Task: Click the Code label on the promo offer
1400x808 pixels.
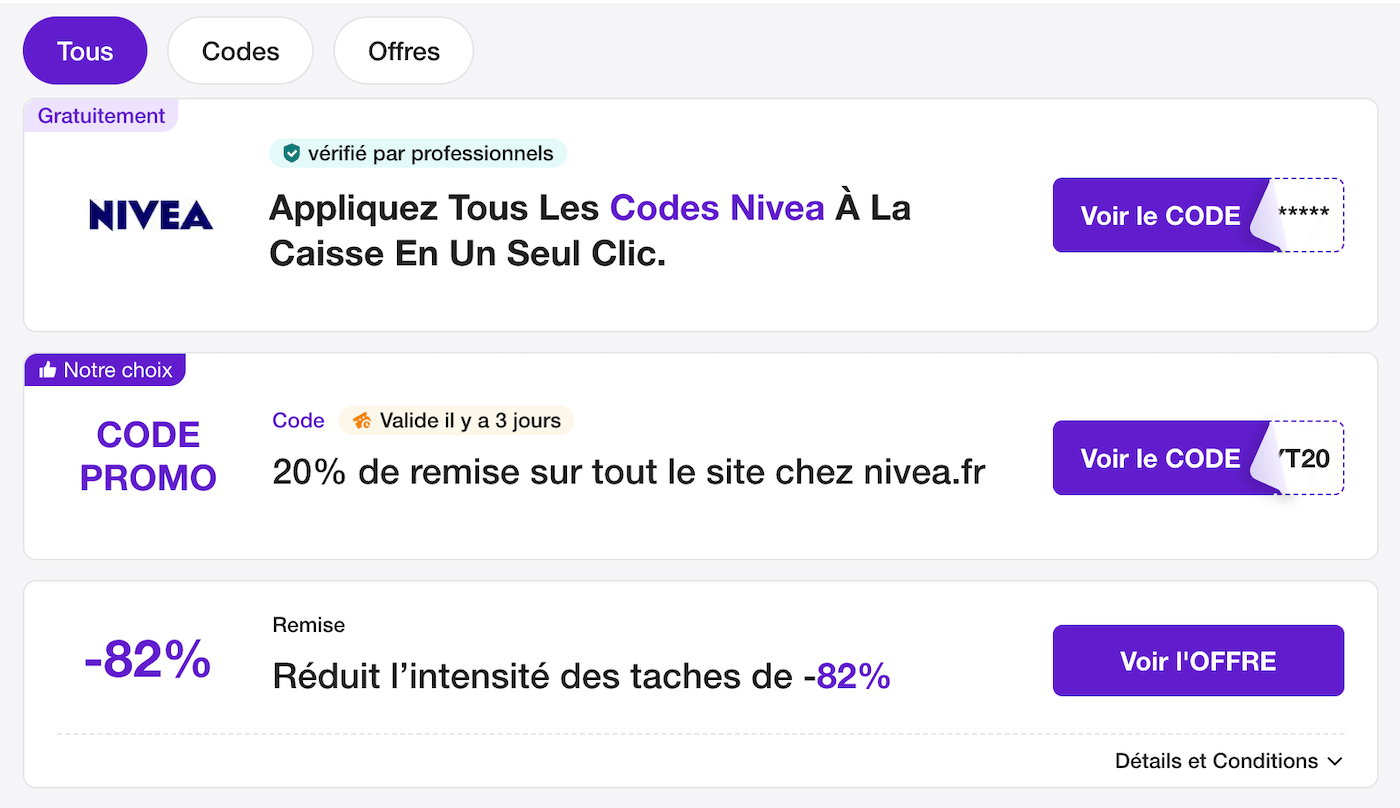Action: click(x=297, y=420)
